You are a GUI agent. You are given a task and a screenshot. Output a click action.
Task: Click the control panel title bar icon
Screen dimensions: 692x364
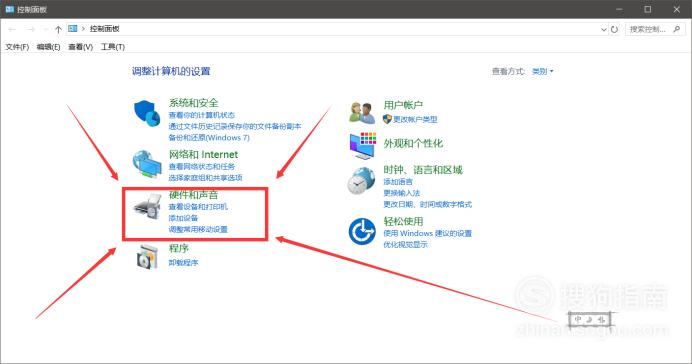tap(9, 9)
